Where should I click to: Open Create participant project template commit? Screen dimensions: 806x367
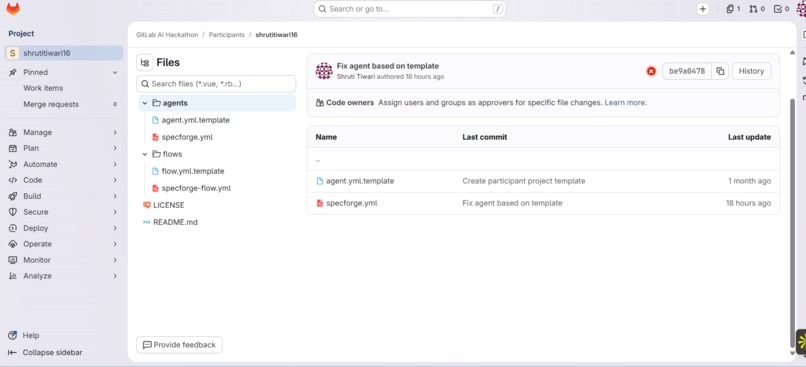[523, 181]
